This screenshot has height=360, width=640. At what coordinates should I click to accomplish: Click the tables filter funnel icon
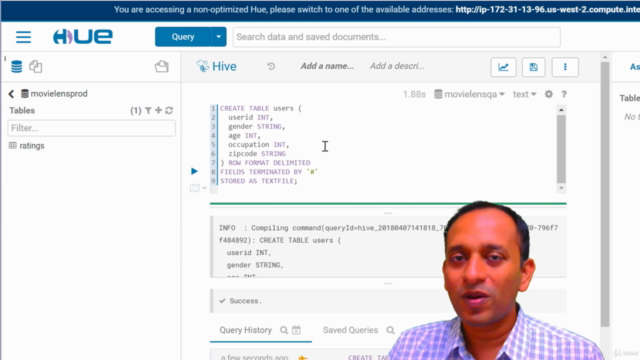click(x=148, y=111)
